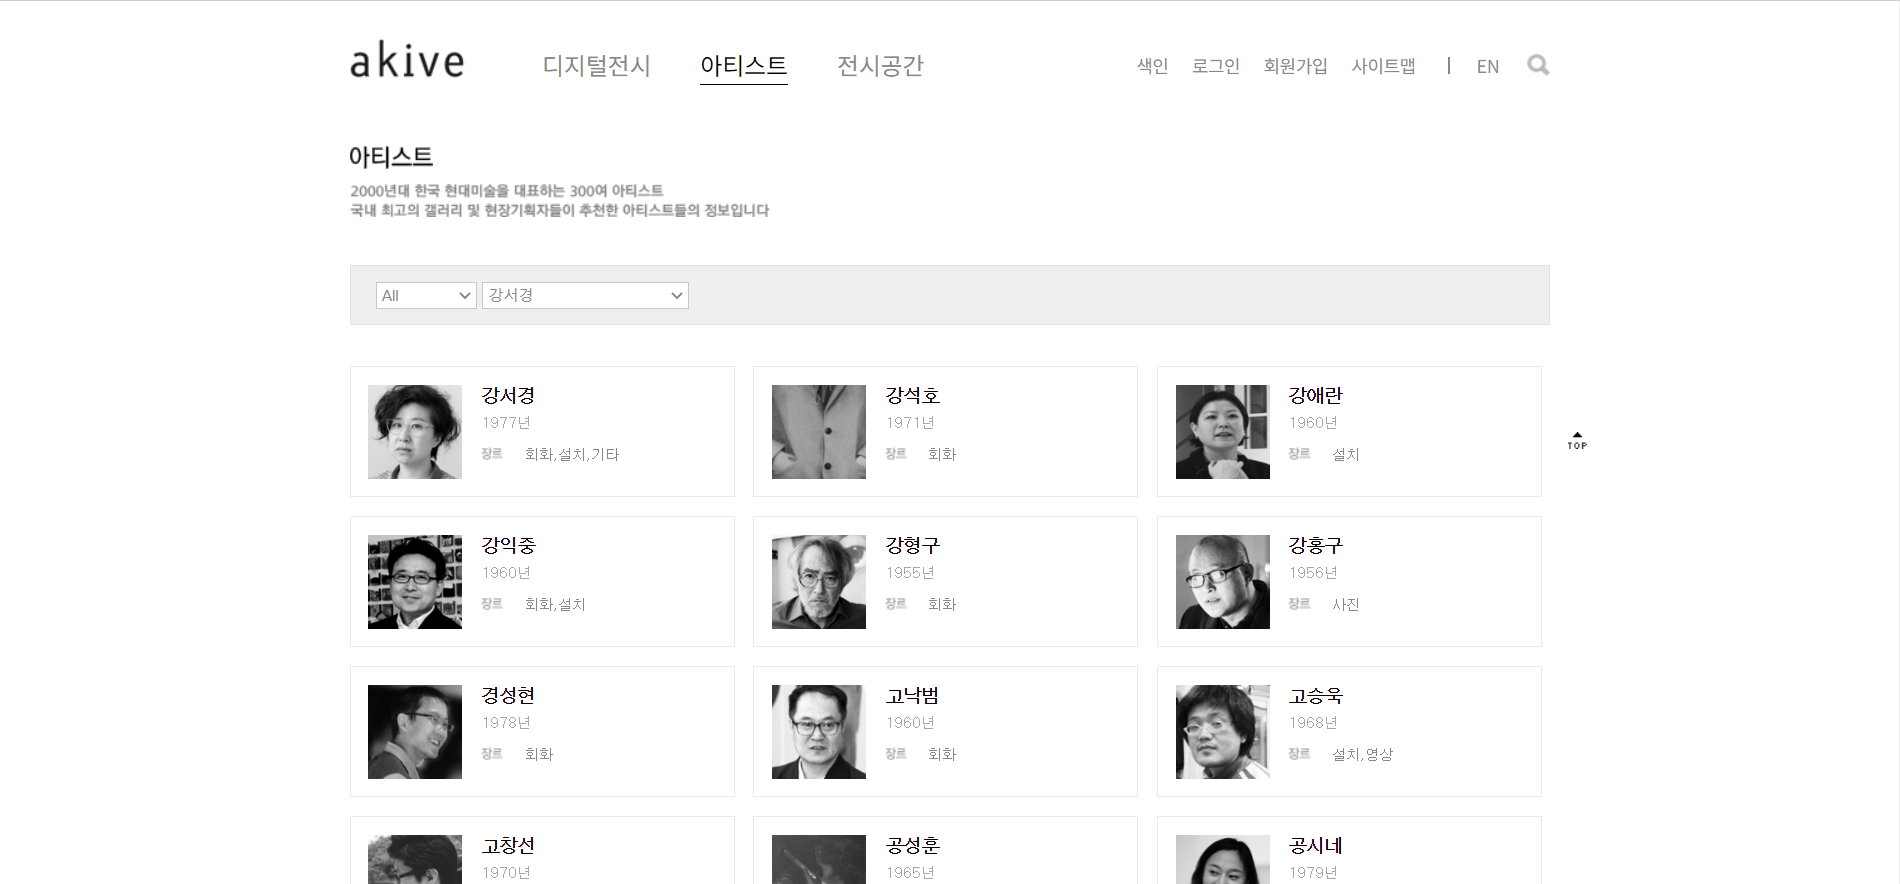Click the TOP scroll-up arrow

tap(1577, 441)
